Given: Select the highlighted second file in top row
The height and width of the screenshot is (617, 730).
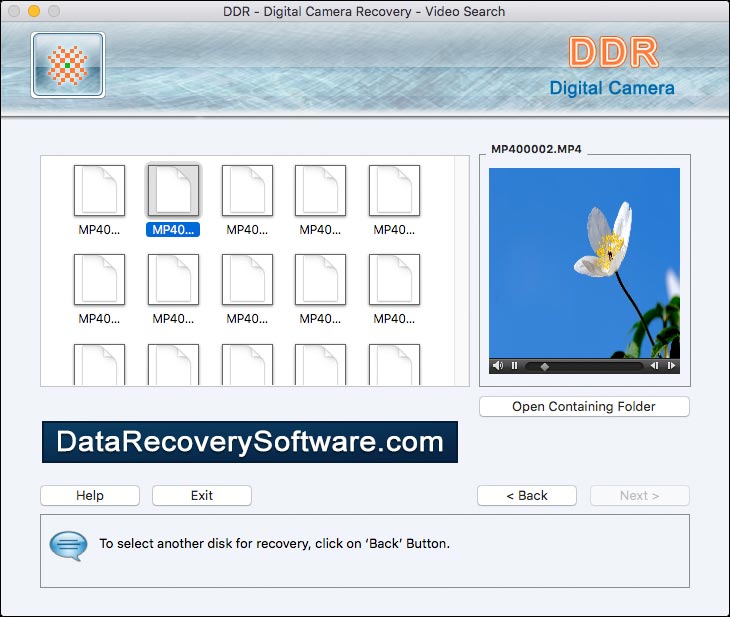Looking at the screenshot, I should [173, 191].
